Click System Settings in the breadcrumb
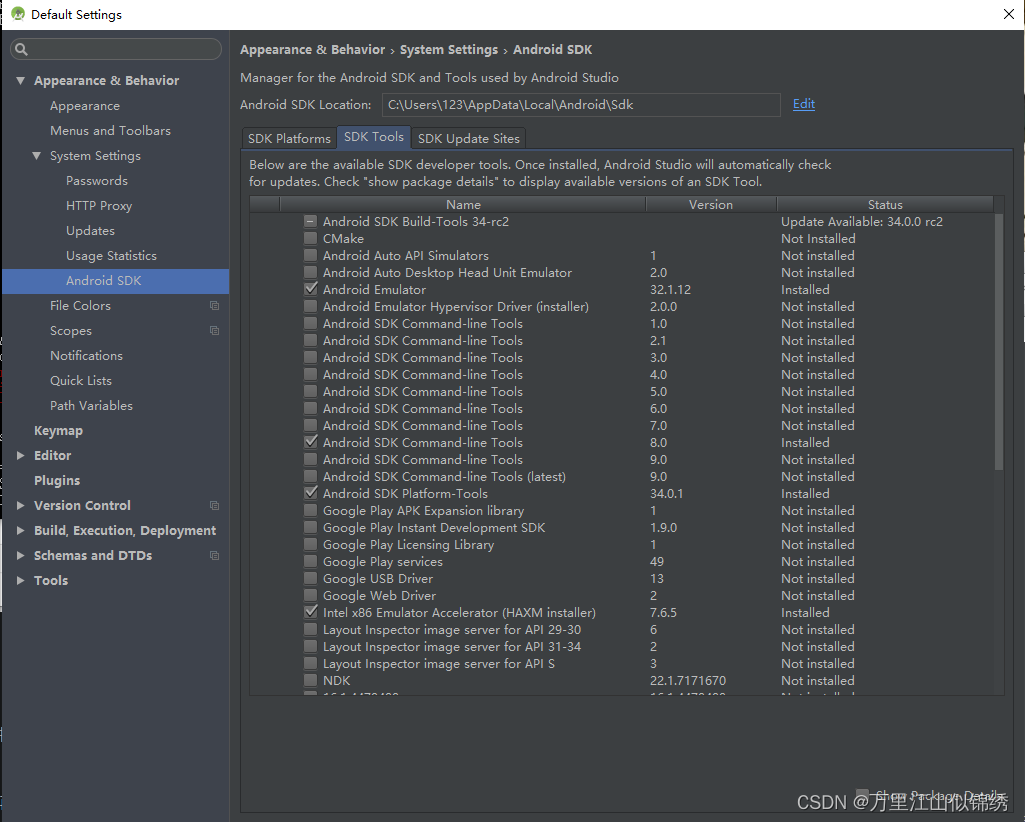 tap(448, 50)
